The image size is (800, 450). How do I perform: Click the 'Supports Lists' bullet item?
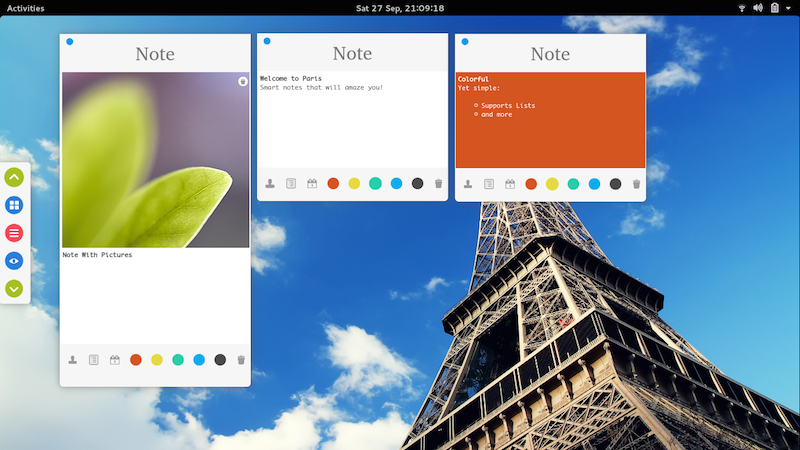(x=508, y=106)
